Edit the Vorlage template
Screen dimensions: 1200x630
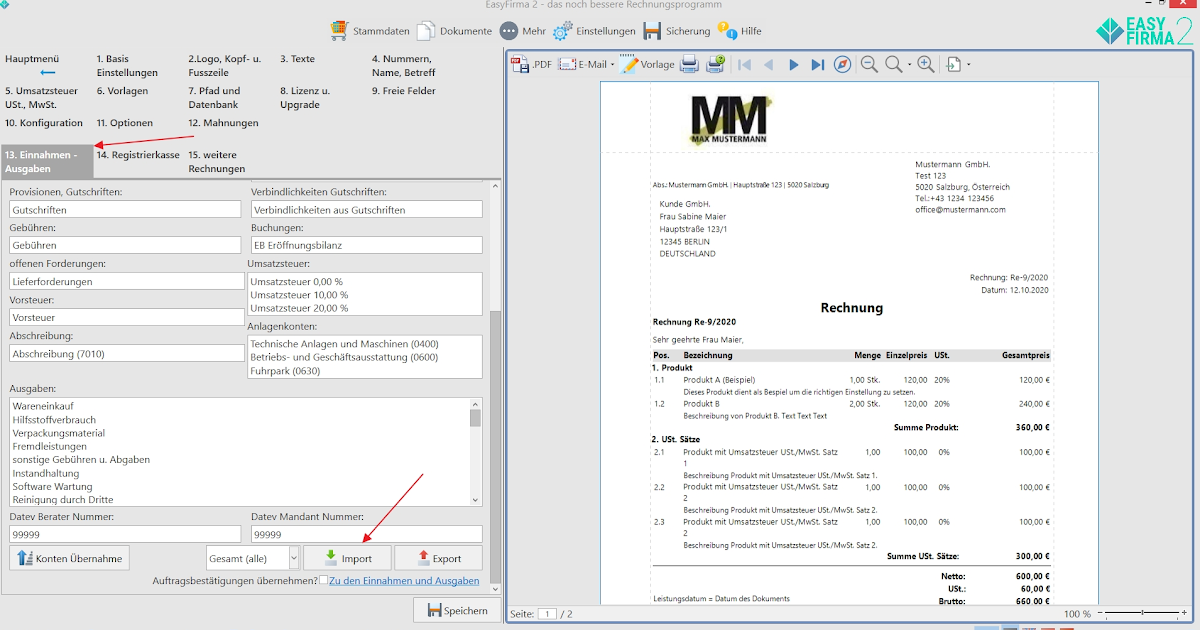pos(647,64)
